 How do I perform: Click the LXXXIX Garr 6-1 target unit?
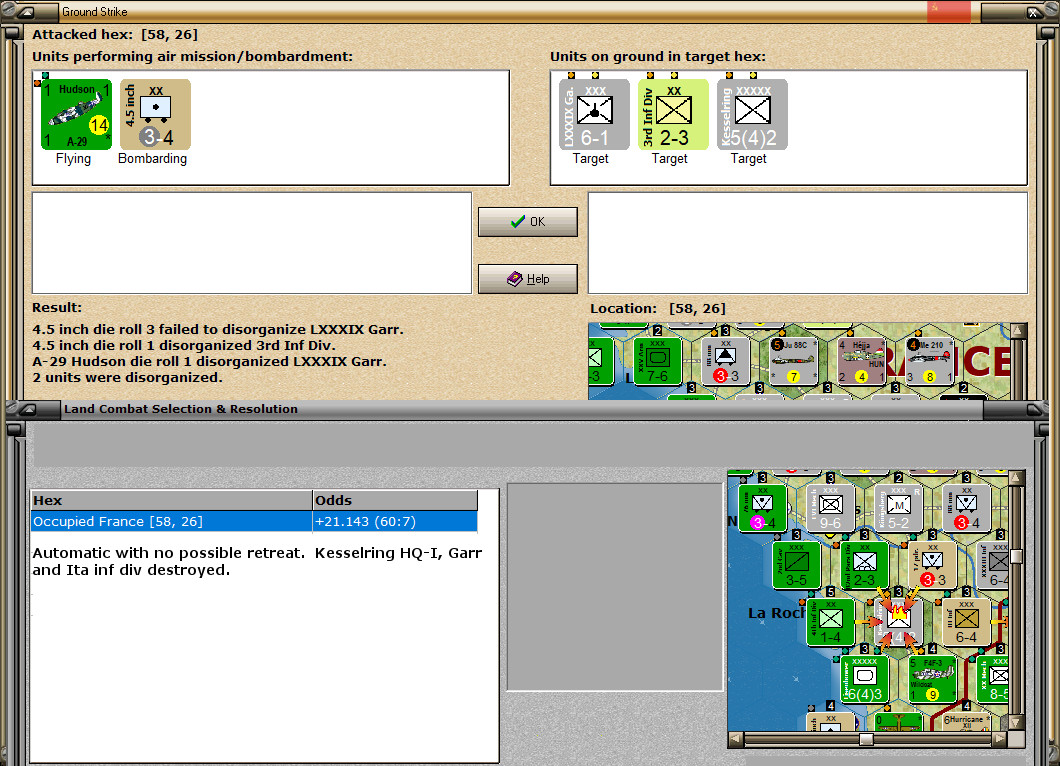(x=594, y=114)
